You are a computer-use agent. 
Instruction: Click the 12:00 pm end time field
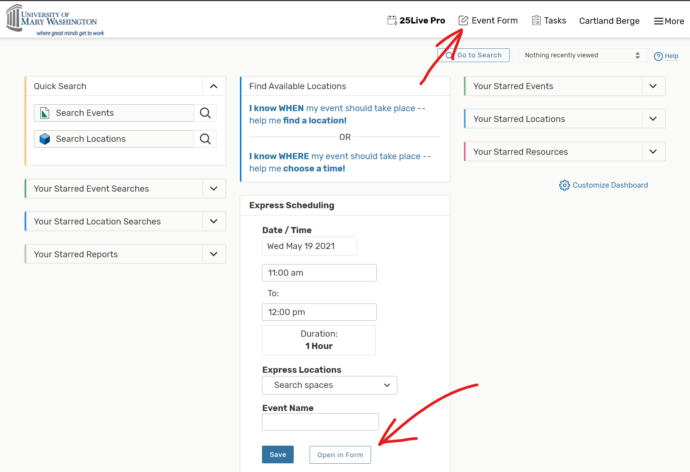click(319, 312)
